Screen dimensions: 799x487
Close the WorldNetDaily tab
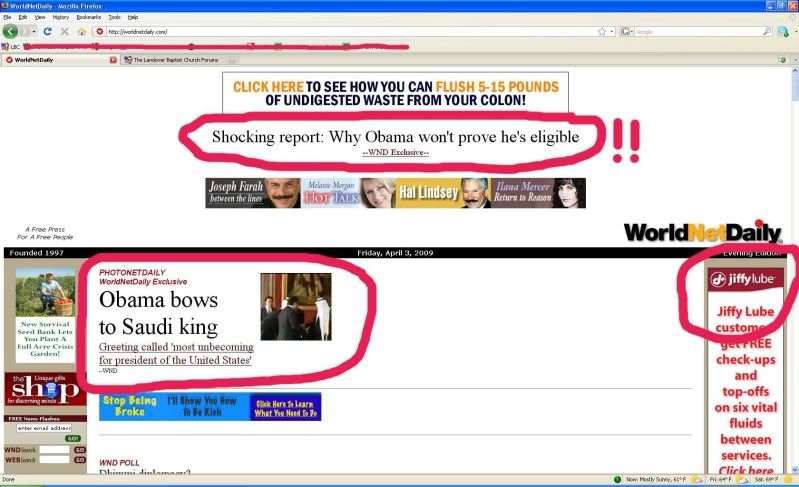coord(113,60)
